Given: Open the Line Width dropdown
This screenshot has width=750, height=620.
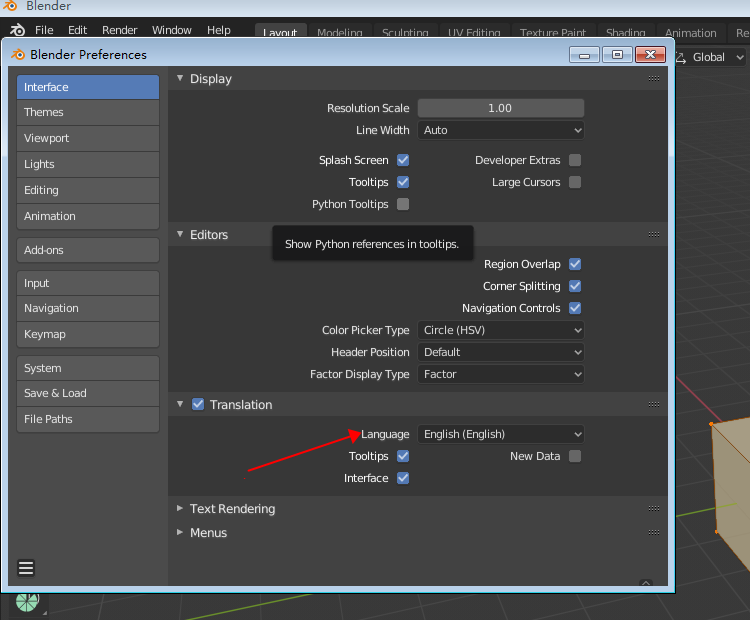Looking at the screenshot, I should pyautogui.click(x=501, y=130).
